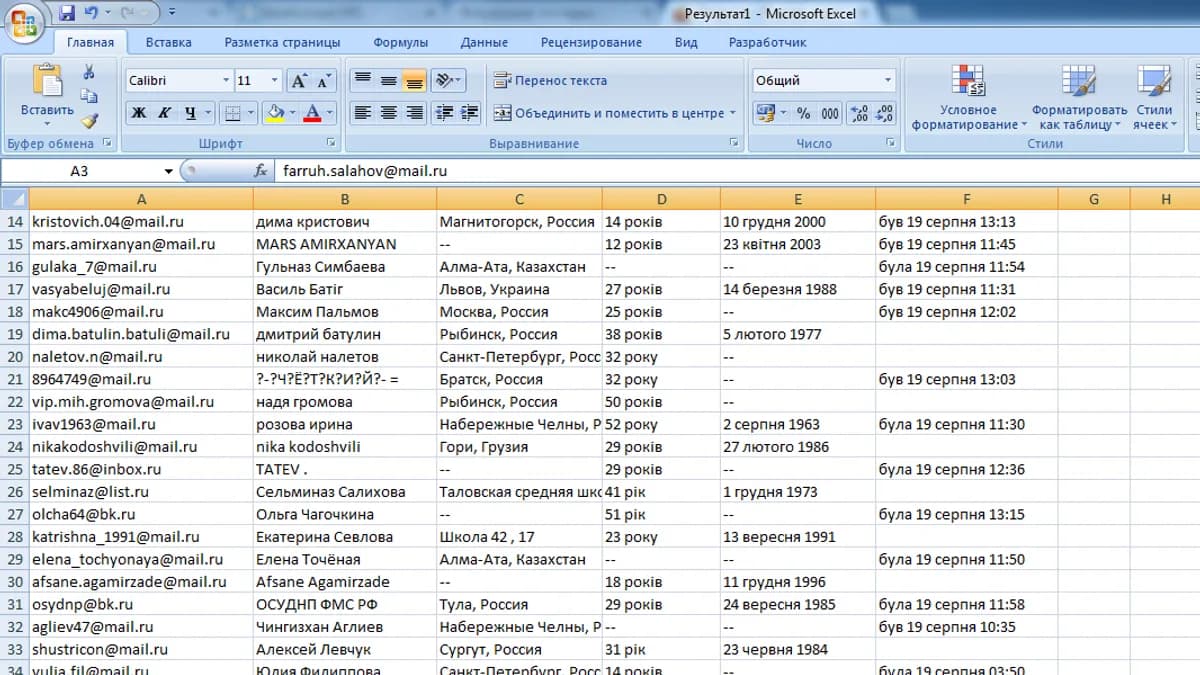The image size is (1200, 675).
Task: Increase the font size
Action: pos(300,81)
